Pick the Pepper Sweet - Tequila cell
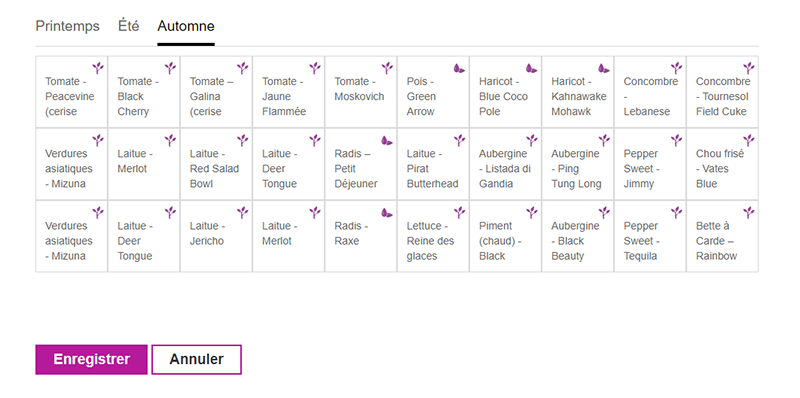This screenshot has height=398, width=800. pyautogui.click(x=650, y=236)
